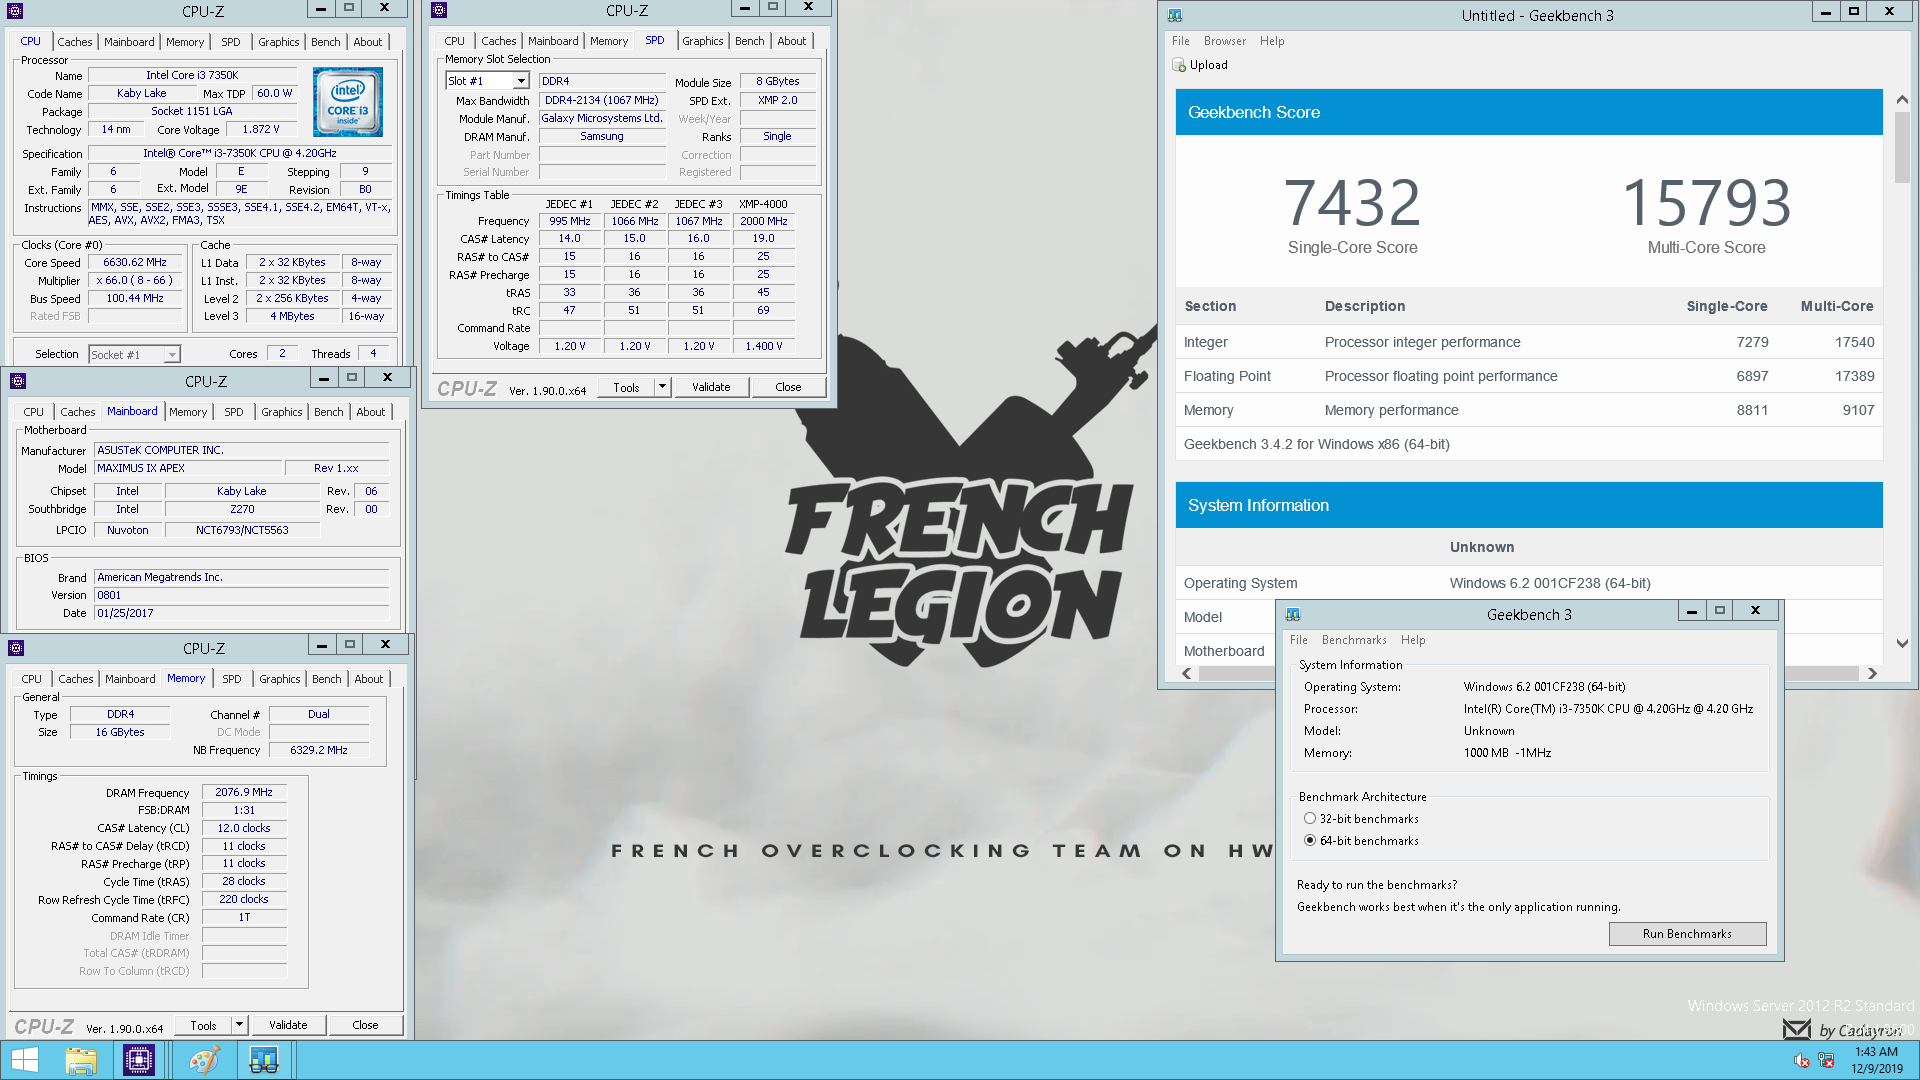
Task: Switch to Caches tab in top-left CPU-Z
Action: pyautogui.click(x=75, y=42)
